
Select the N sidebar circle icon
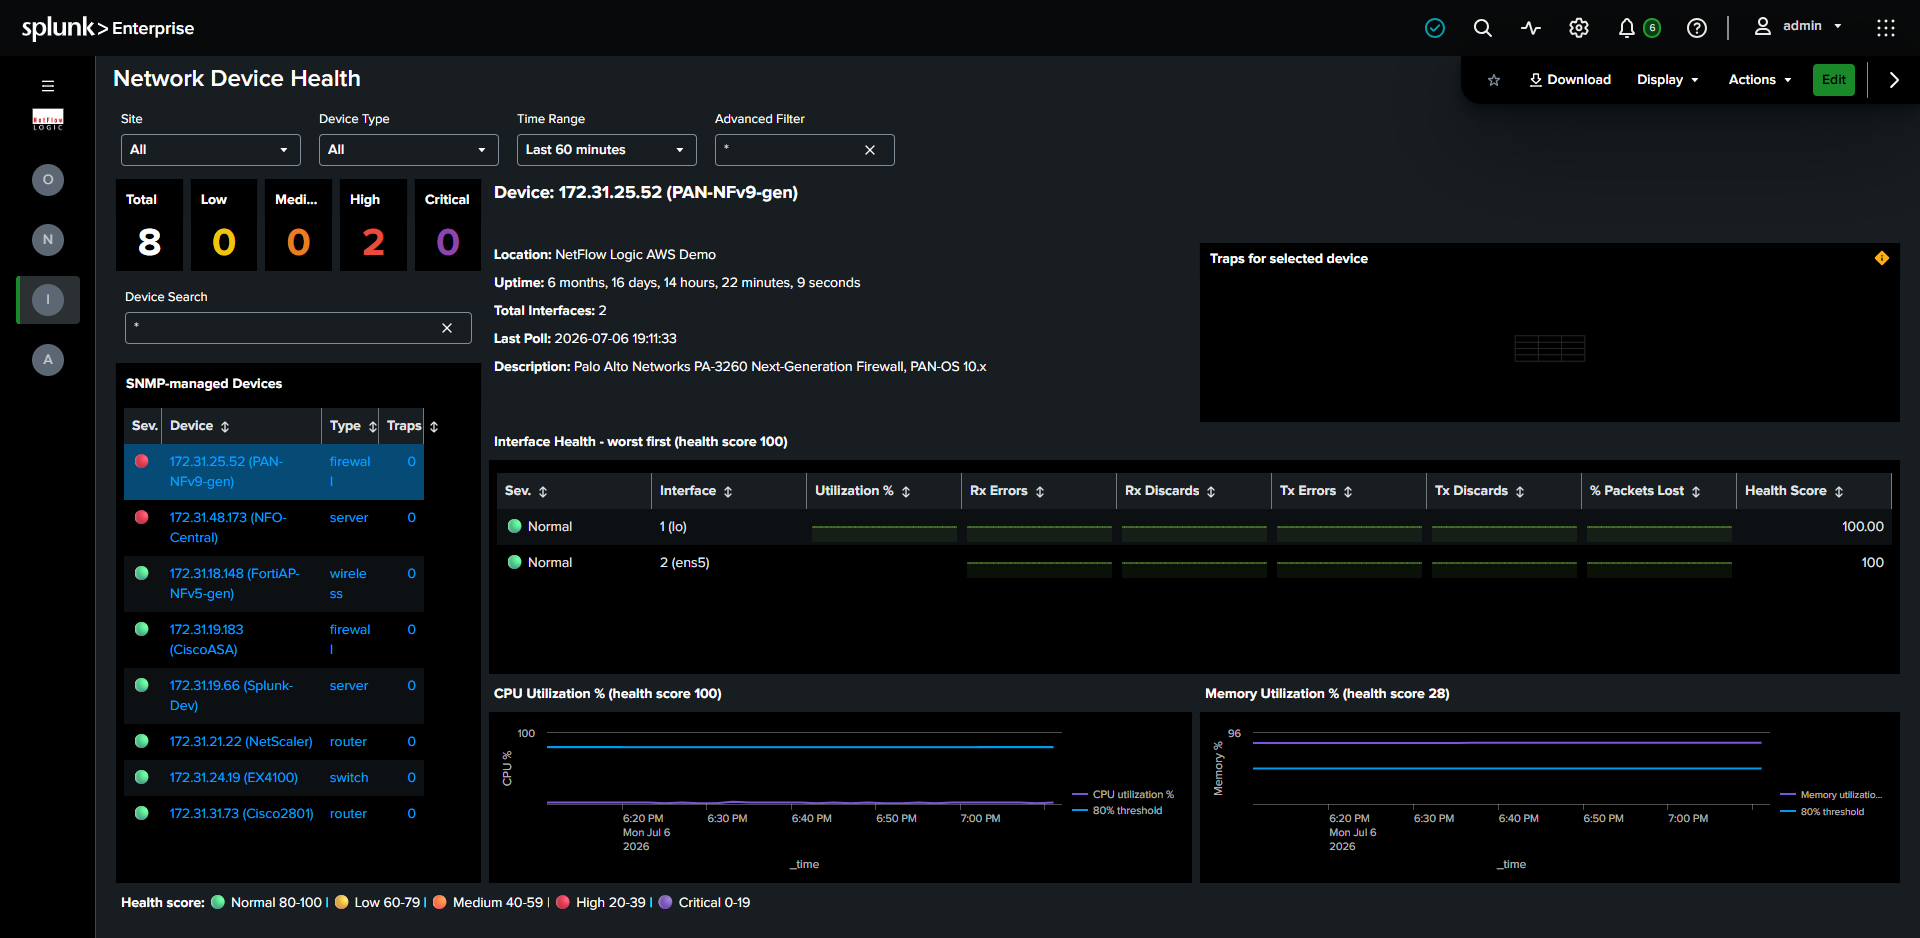pyautogui.click(x=48, y=240)
